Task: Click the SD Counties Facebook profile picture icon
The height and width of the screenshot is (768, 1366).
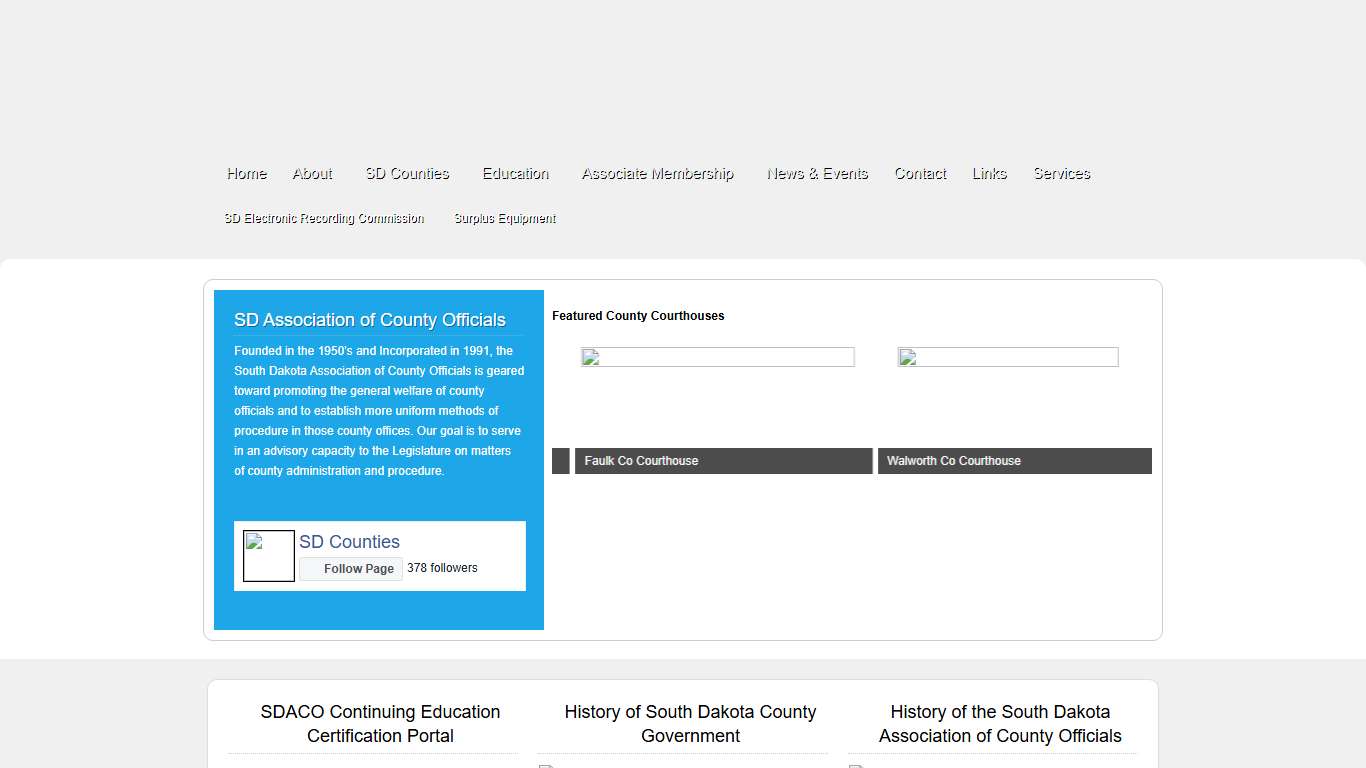Action: (x=268, y=556)
